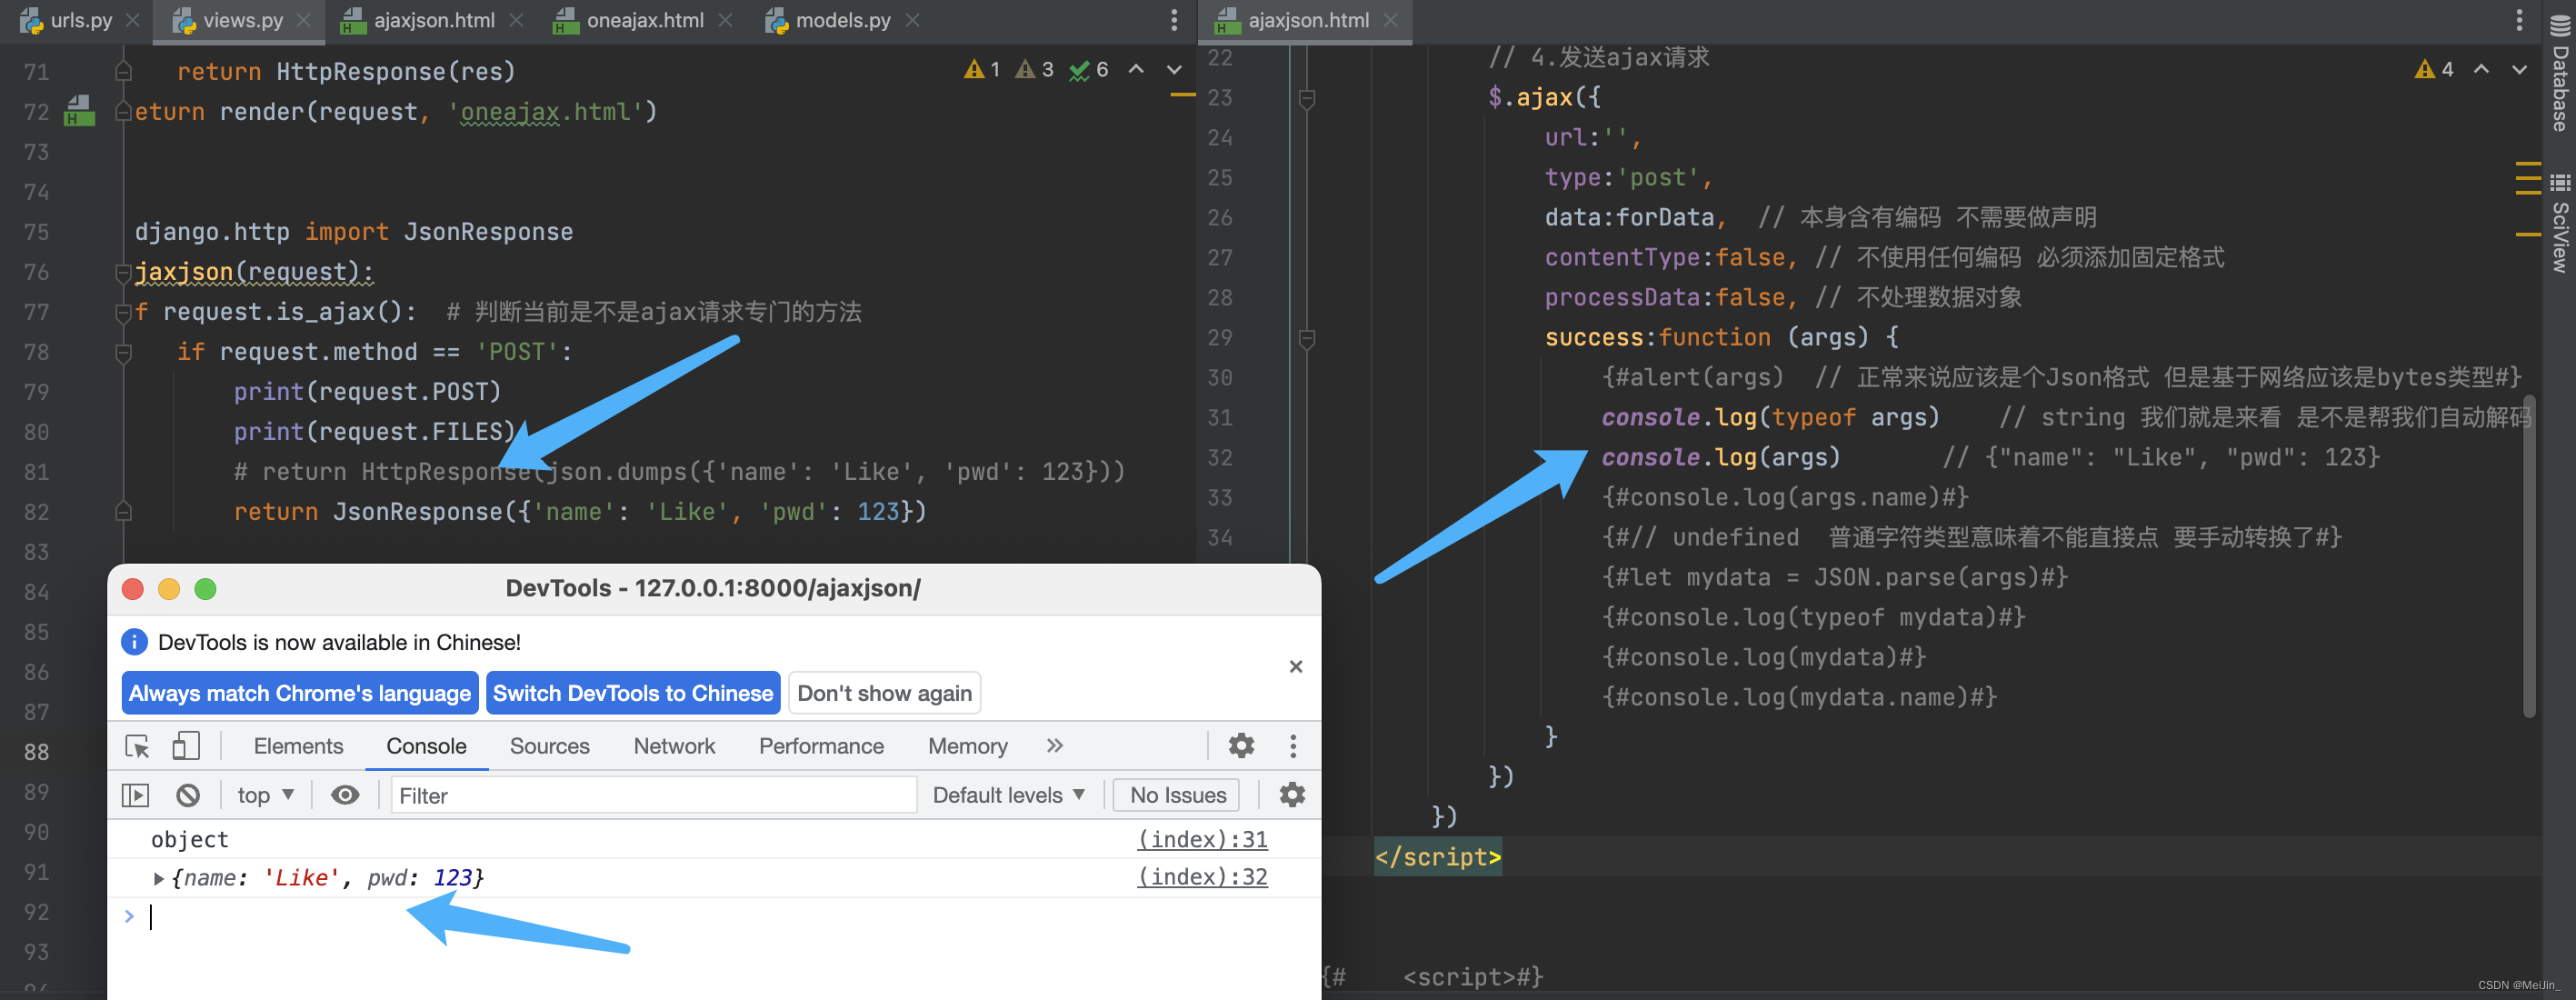Screen dimensions: 2576x1000
Task: Go to next highlighted error in left editor
Action: [1174, 69]
